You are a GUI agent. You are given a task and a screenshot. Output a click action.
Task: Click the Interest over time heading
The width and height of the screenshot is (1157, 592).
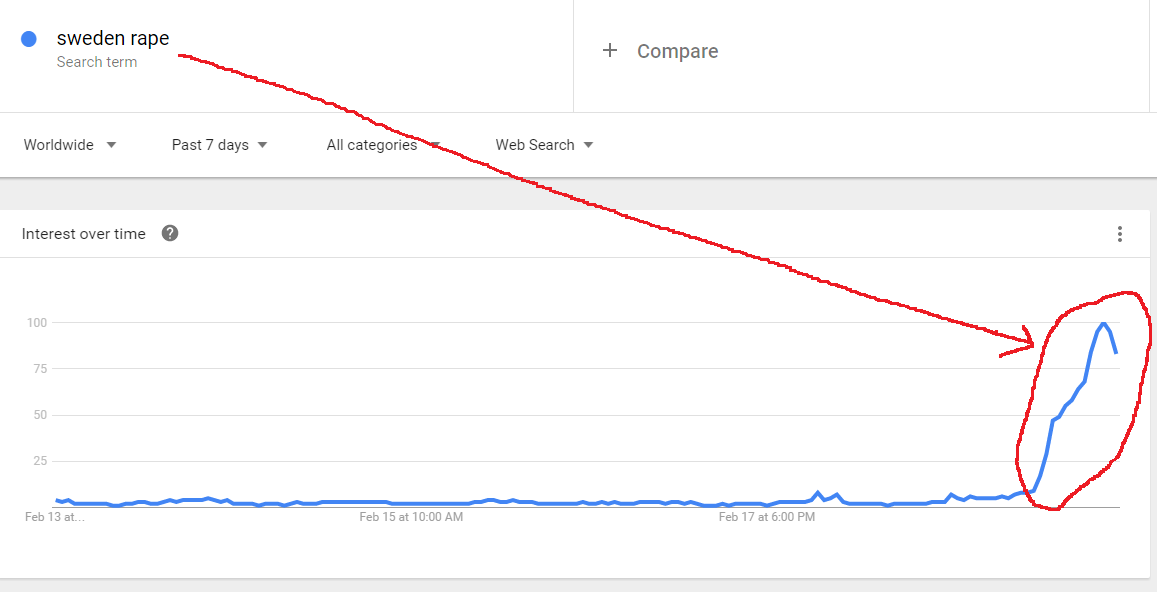click(84, 234)
